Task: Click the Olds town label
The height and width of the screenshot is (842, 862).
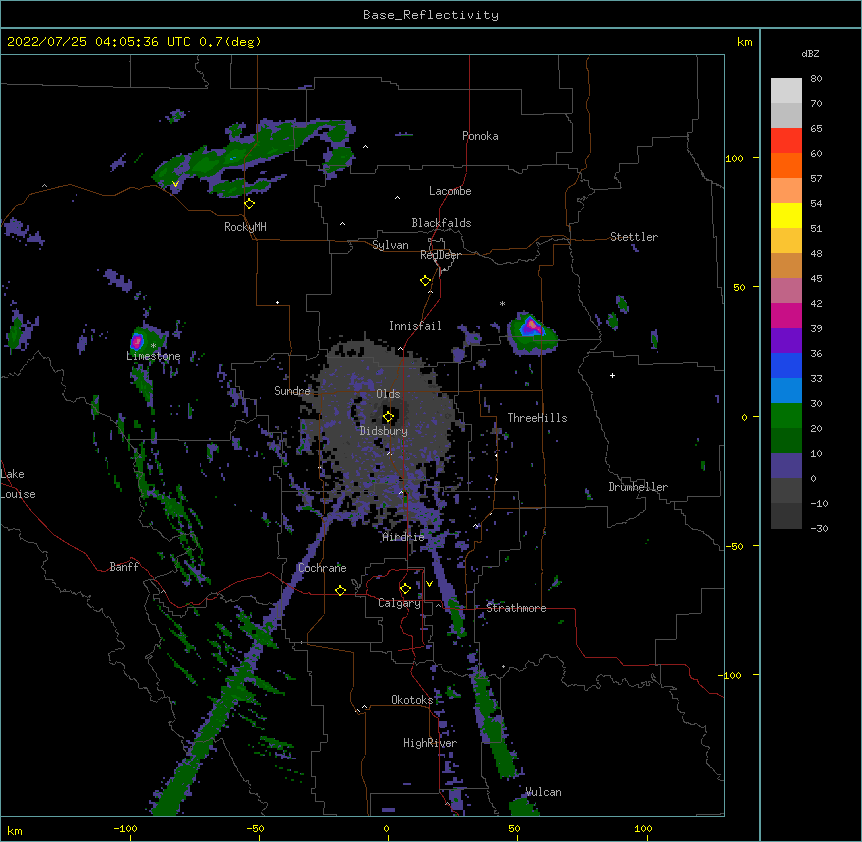Action: pos(388,394)
